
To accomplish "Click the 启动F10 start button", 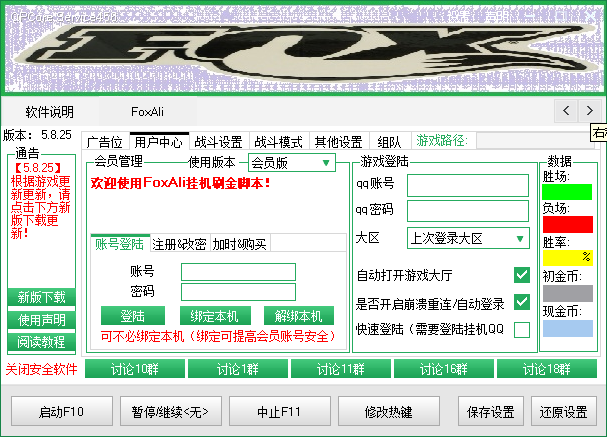I will (x=61, y=411).
